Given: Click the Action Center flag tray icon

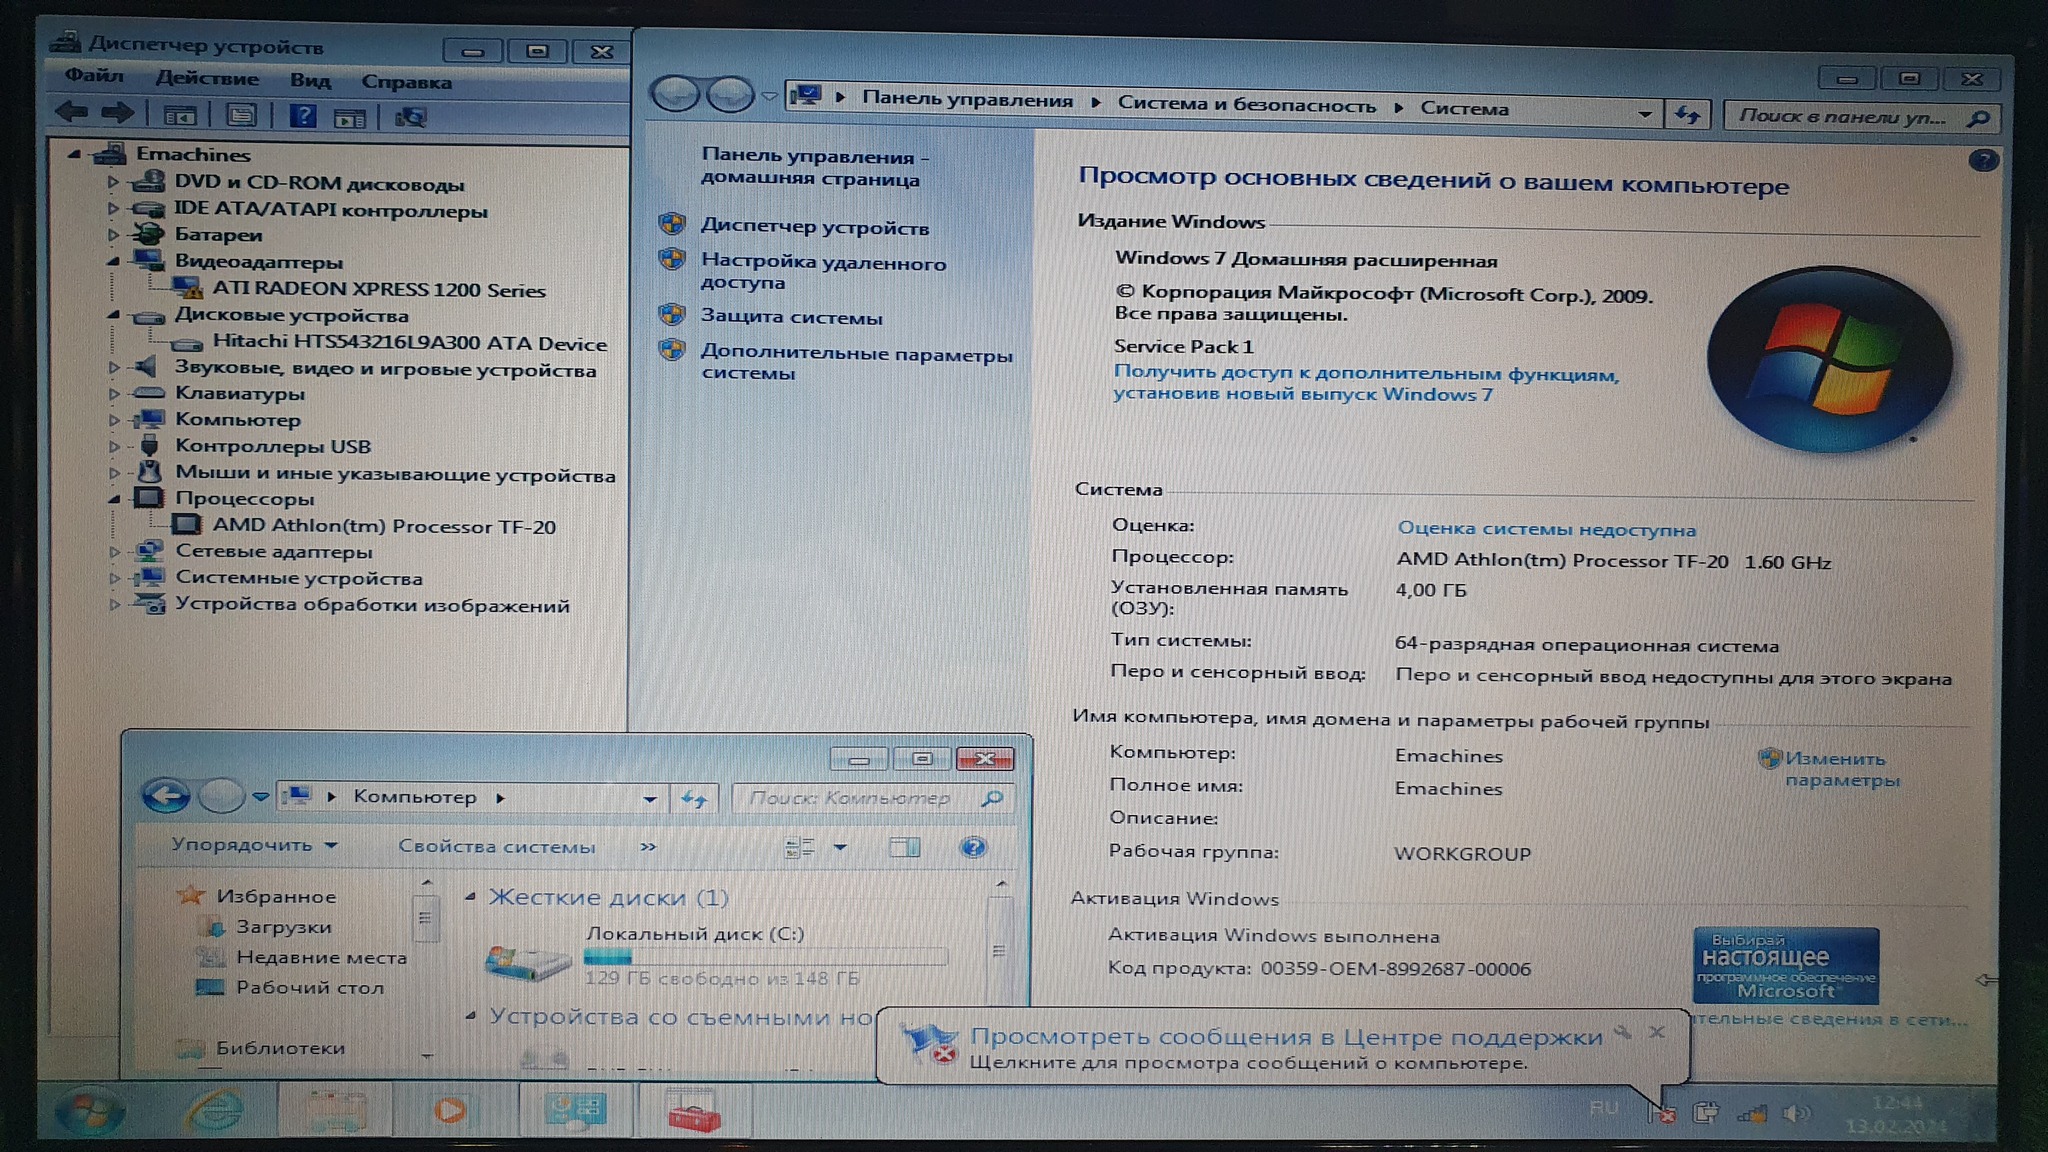Looking at the screenshot, I should point(1660,1112).
